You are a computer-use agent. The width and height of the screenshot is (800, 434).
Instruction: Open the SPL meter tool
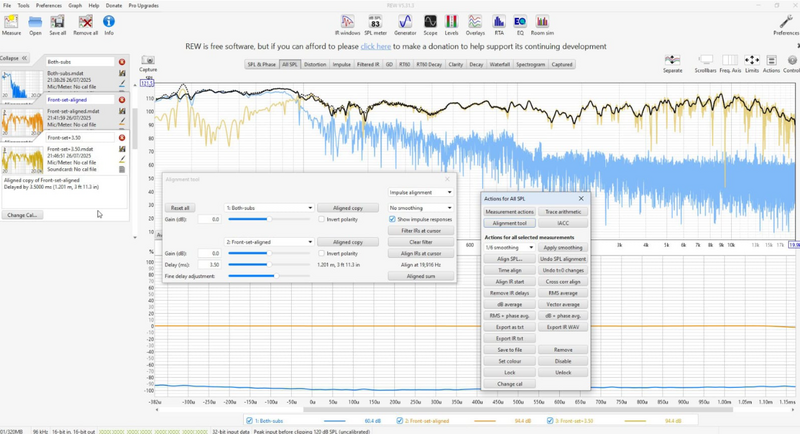point(376,25)
